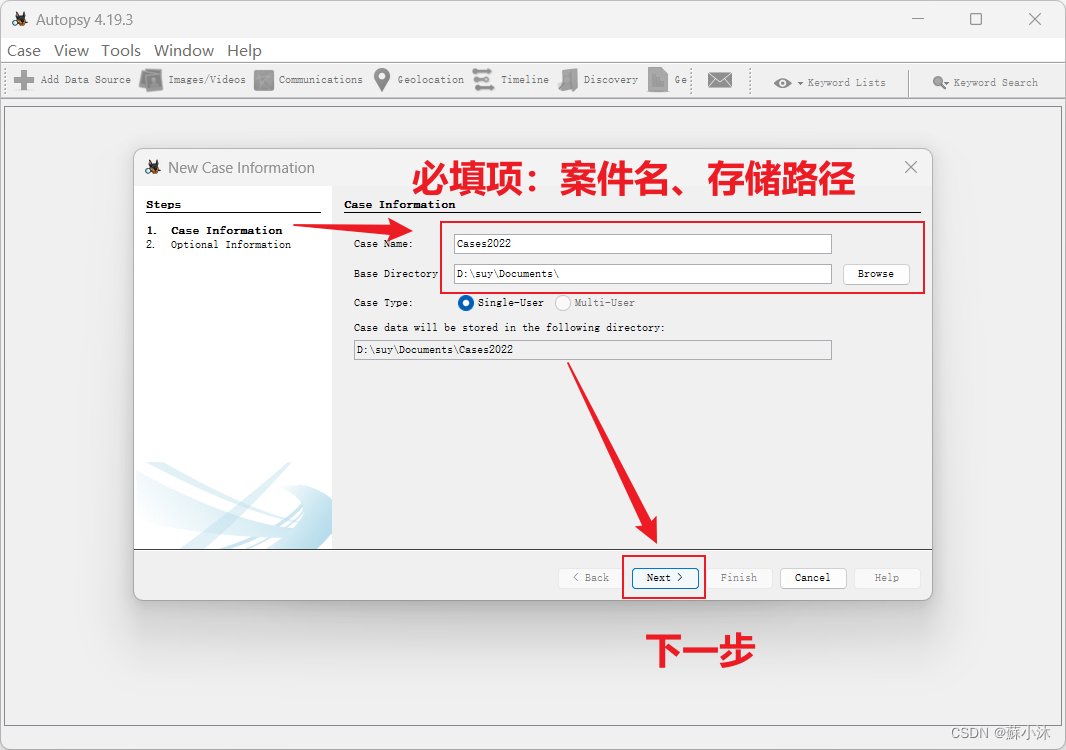Click the Add Data Source plus icon
Image resolution: width=1066 pixels, height=750 pixels.
pyautogui.click(x=24, y=80)
